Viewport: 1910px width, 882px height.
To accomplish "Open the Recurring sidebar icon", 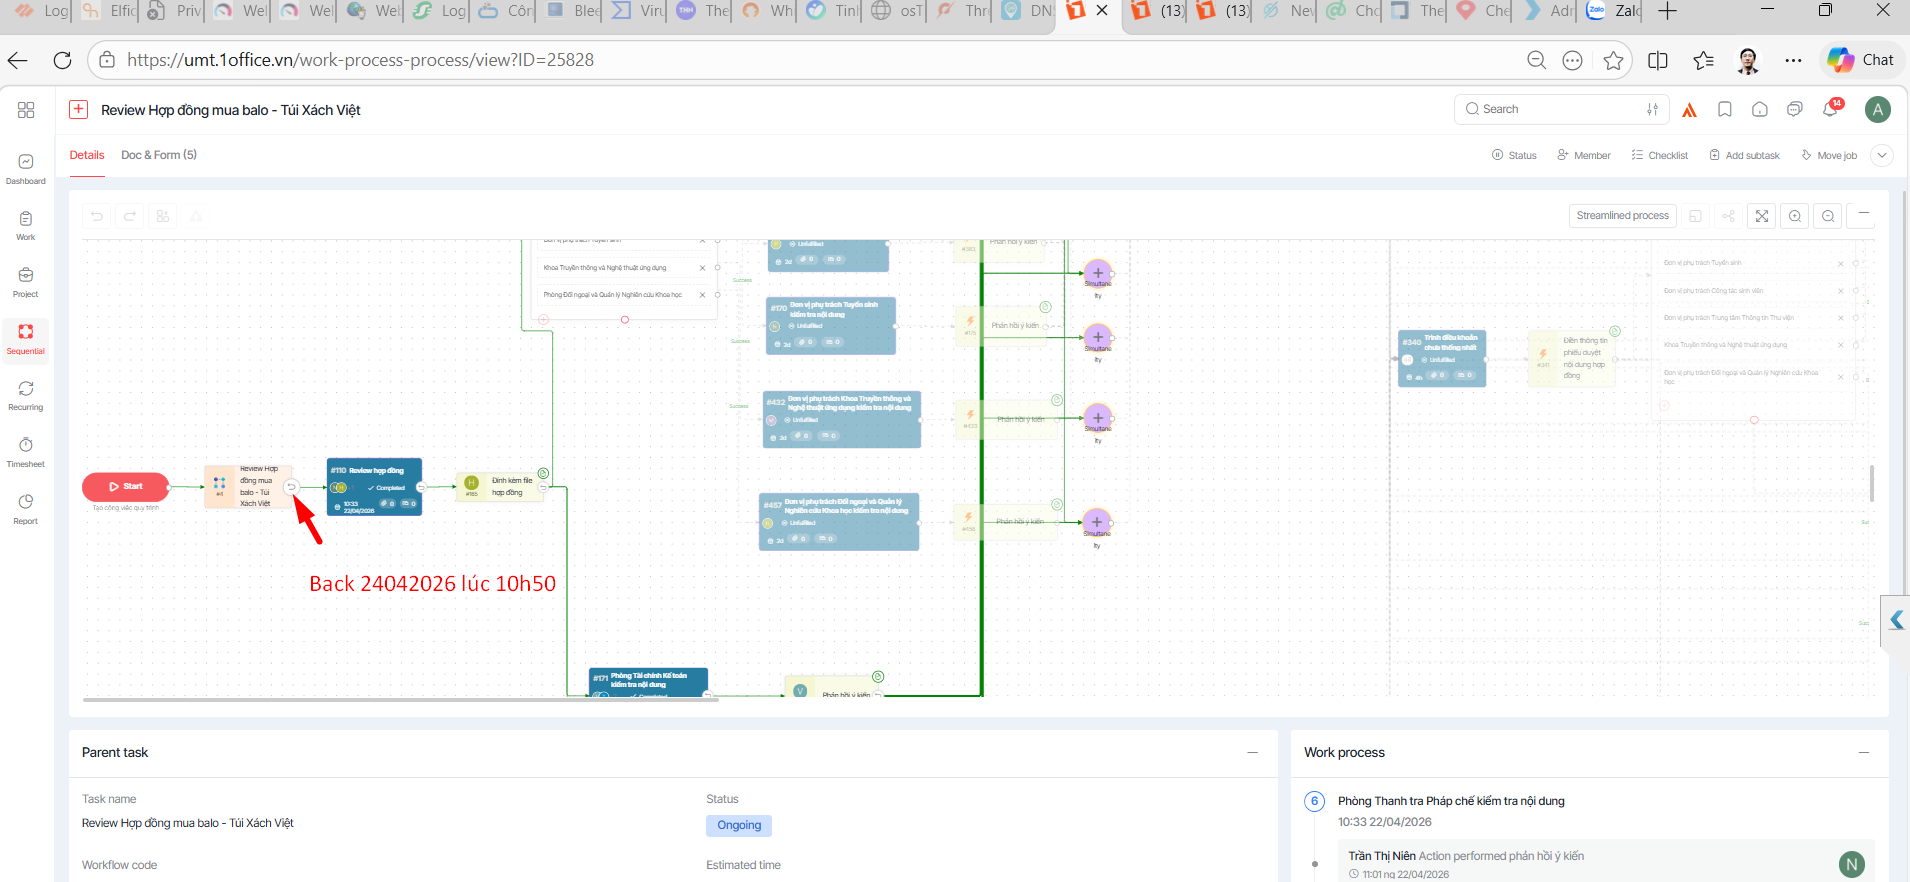I will click(26, 394).
